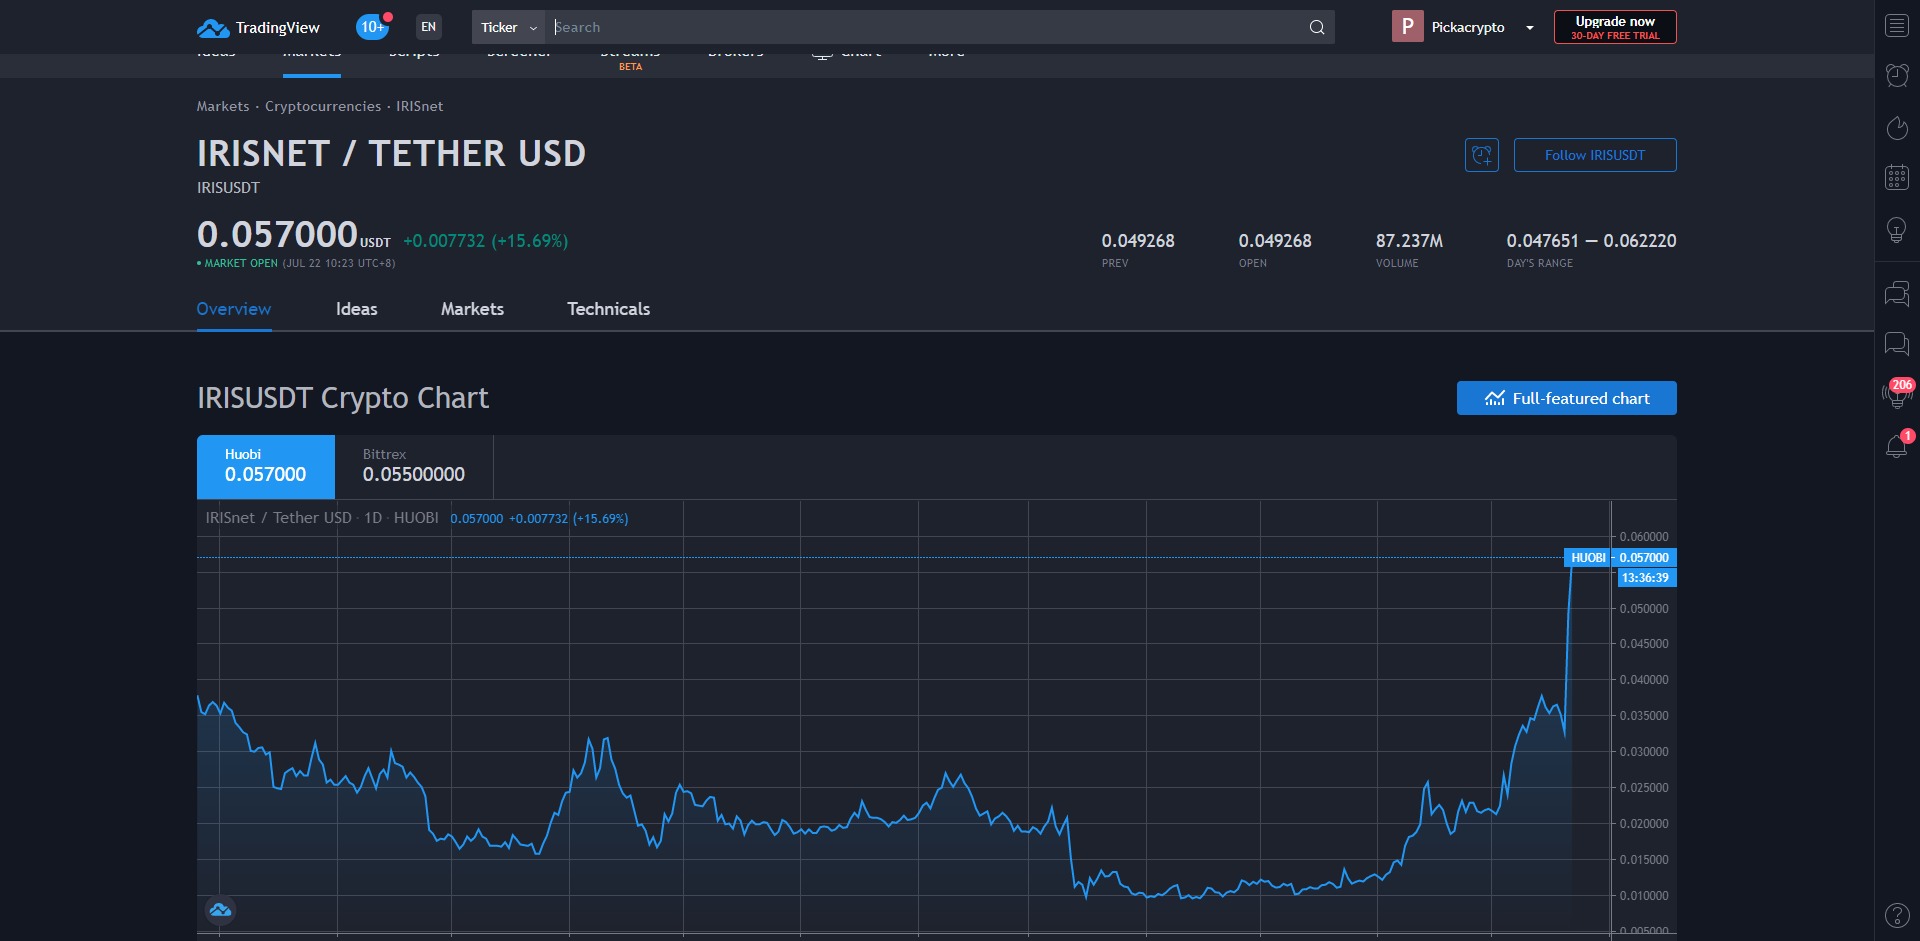The width and height of the screenshot is (1920, 941).
Task: Click the IRISUSDT Crypto Chart heading
Action: 343,398
